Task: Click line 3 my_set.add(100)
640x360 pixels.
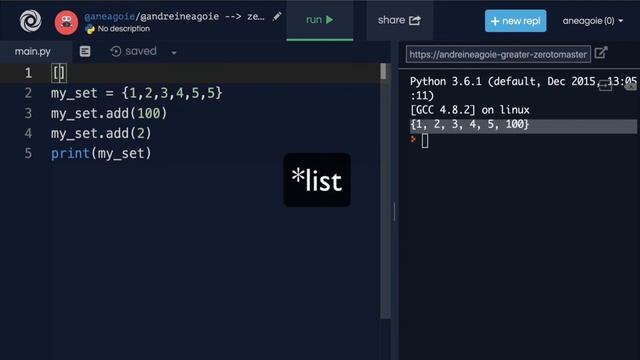Action: [x=109, y=113]
